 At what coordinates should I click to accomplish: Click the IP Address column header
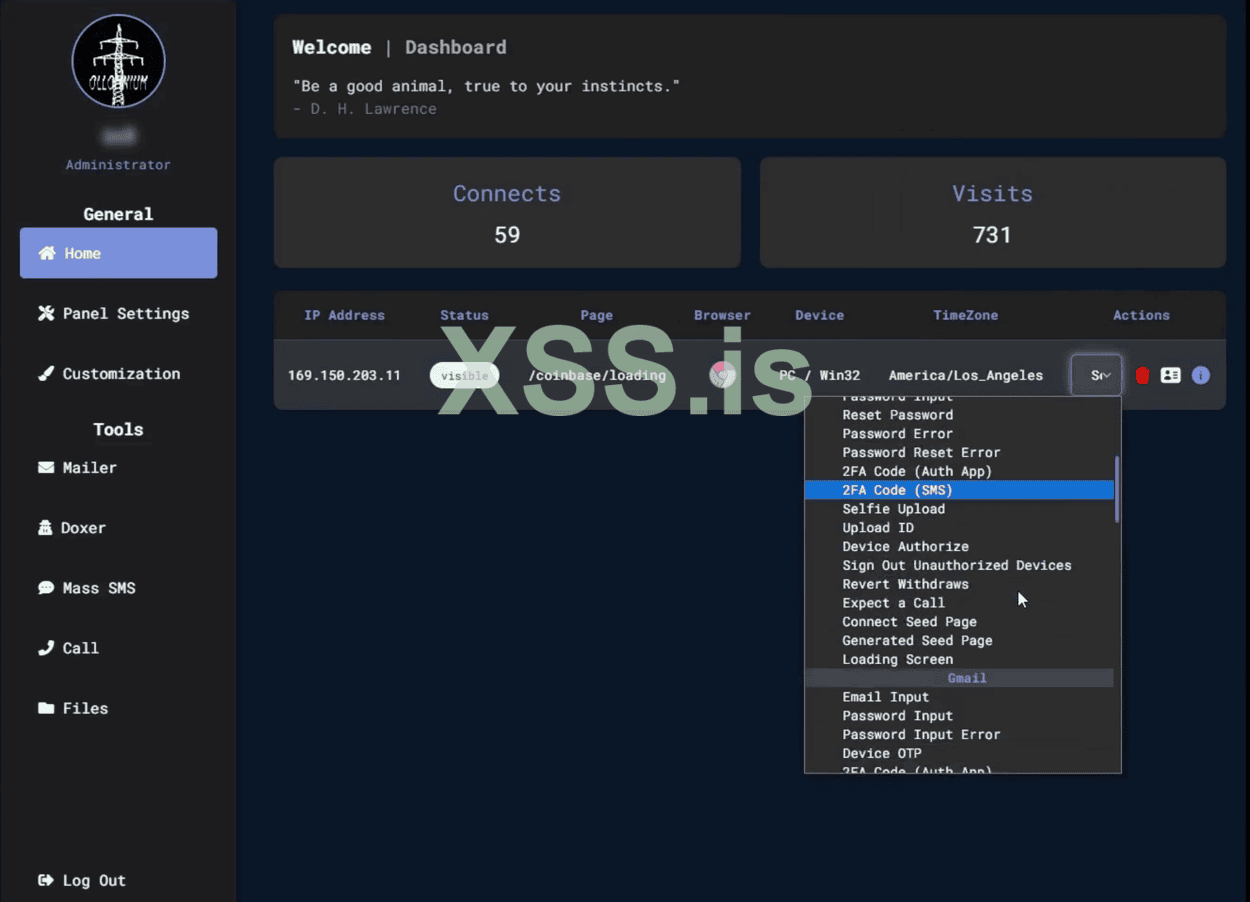pos(344,315)
